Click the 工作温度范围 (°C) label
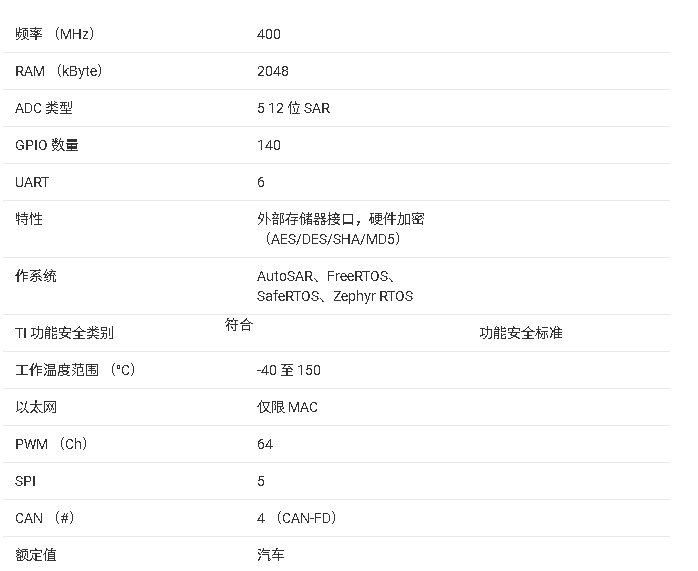The image size is (698, 571). [x=75, y=370]
